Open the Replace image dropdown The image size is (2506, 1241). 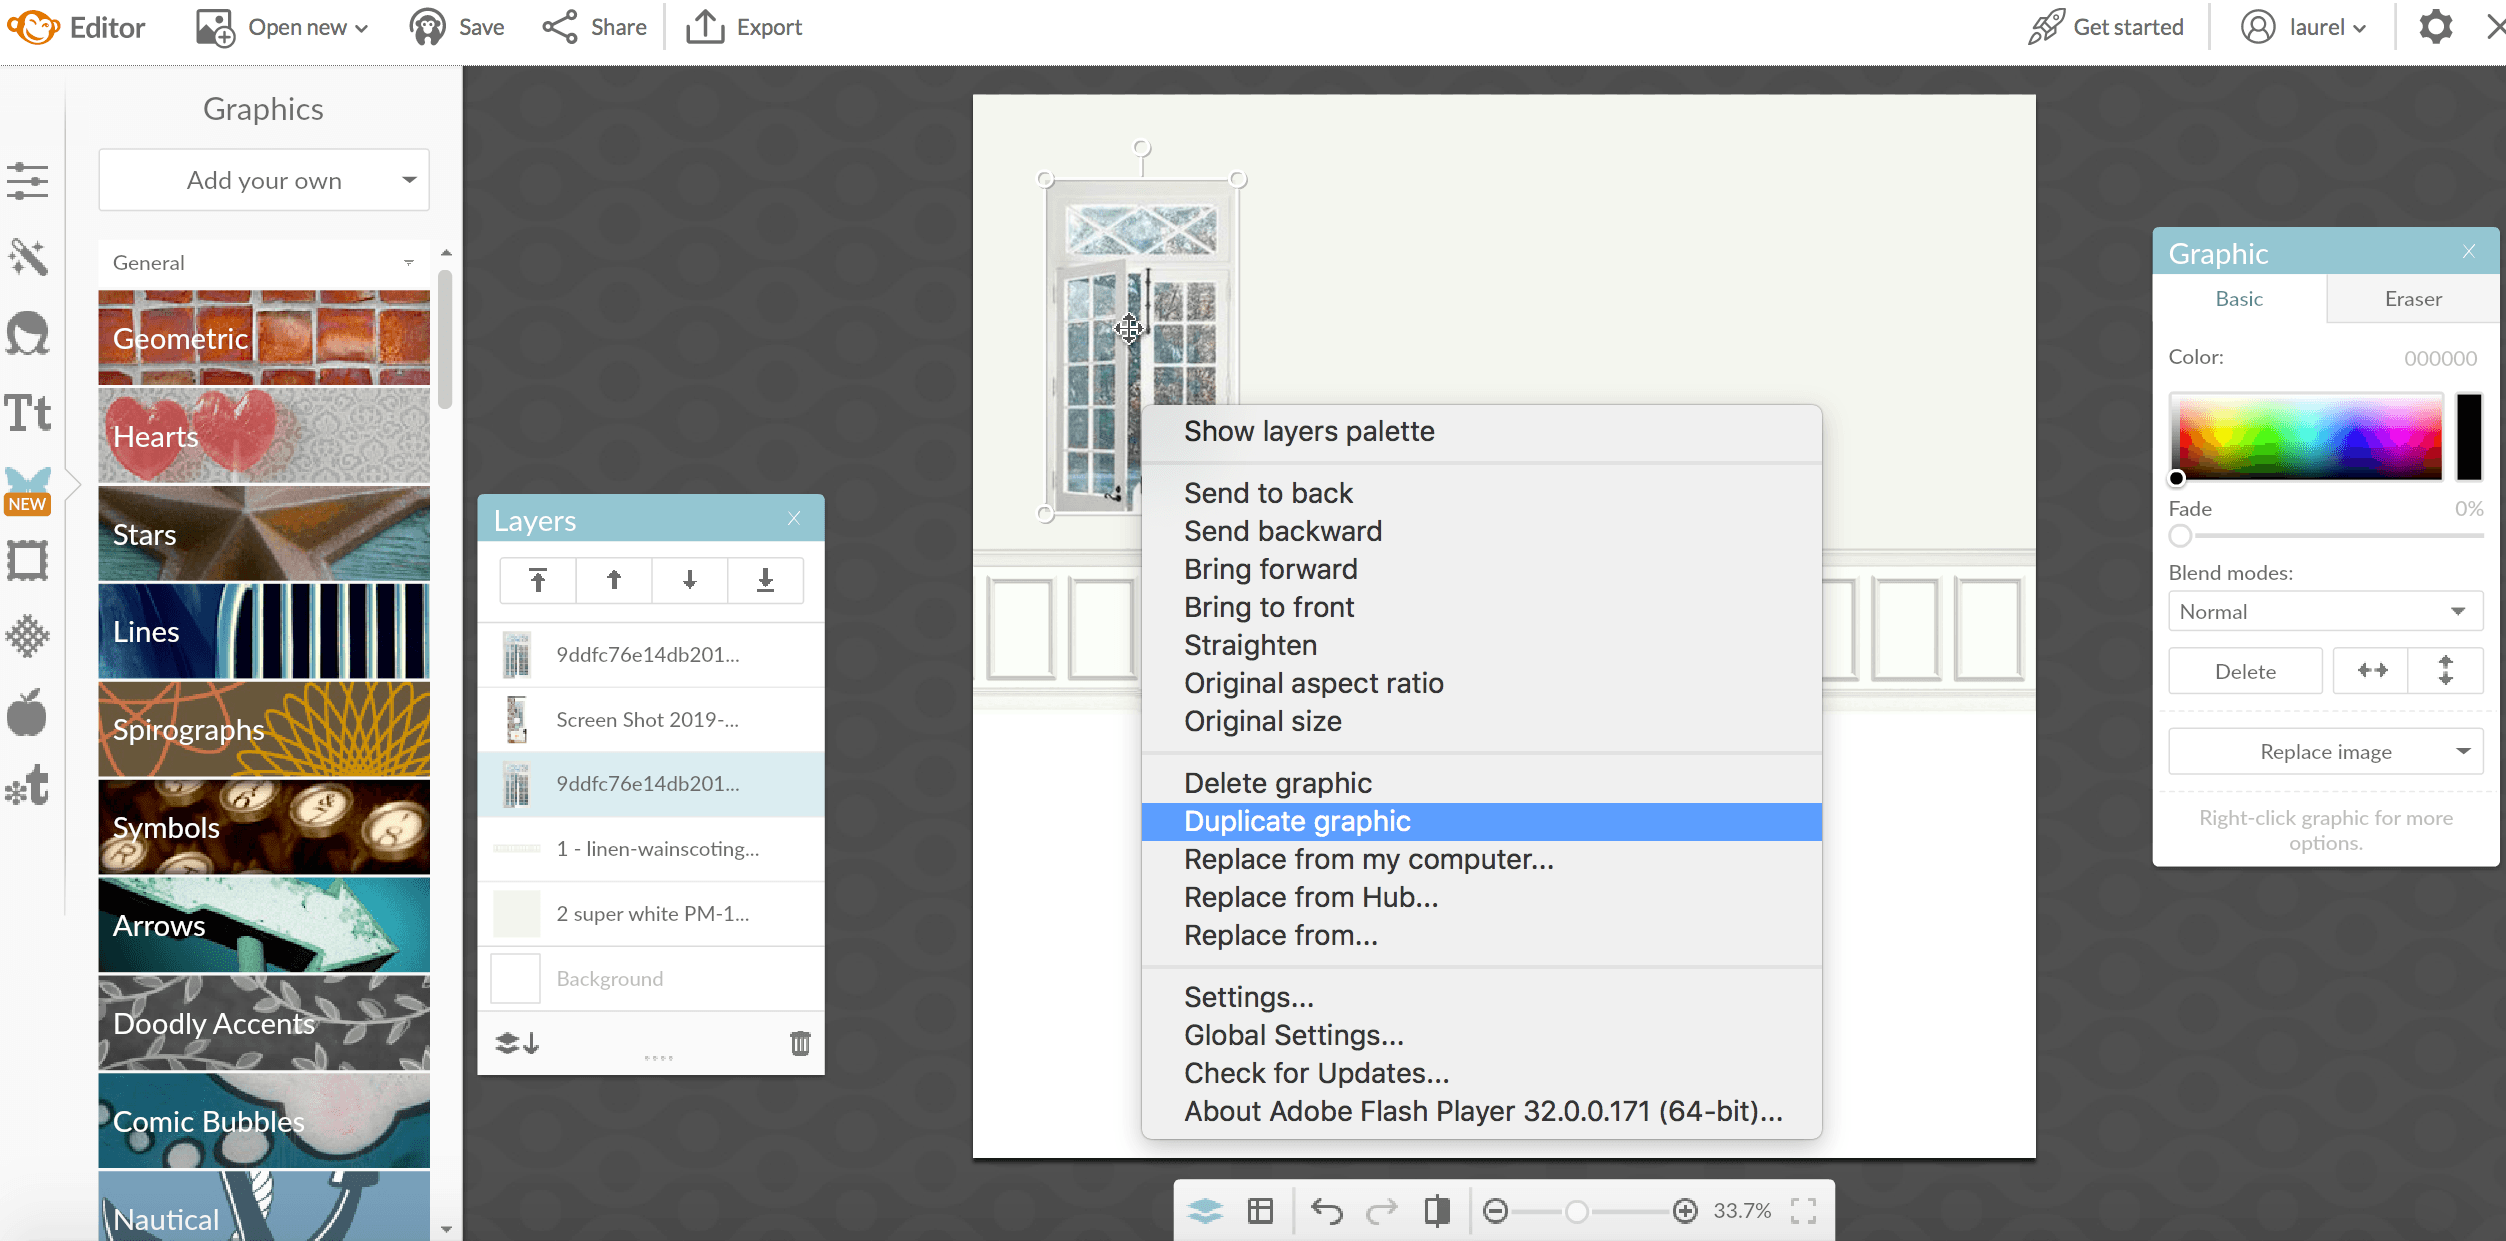pos(2324,751)
